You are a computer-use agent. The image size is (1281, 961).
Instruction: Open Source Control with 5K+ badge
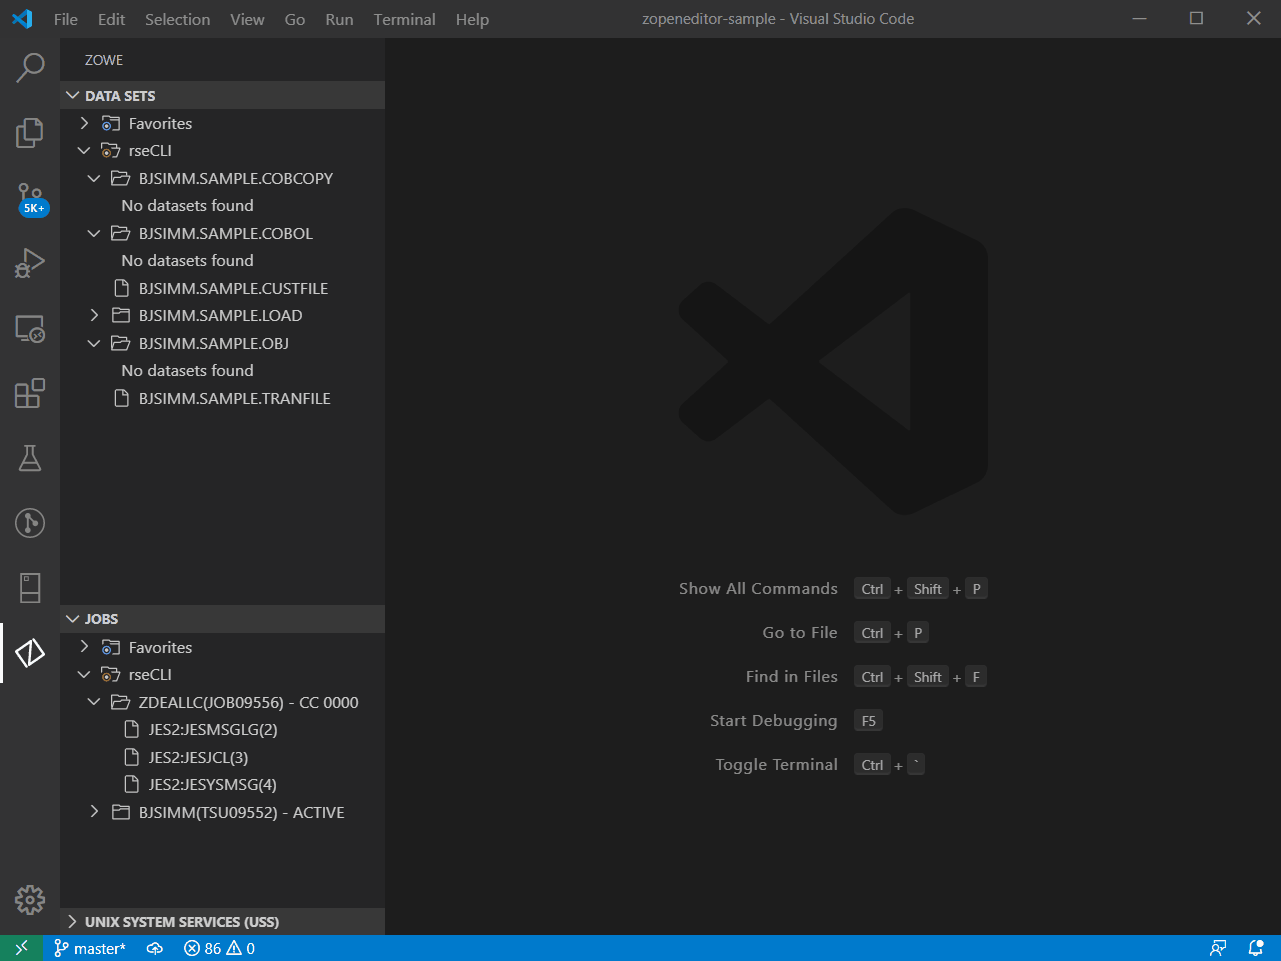click(x=30, y=198)
